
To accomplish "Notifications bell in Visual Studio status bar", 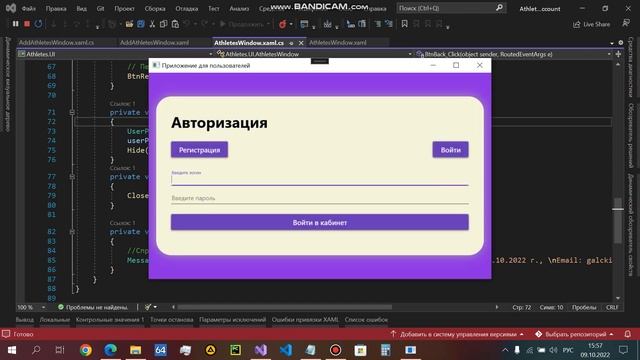I will point(628,334).
